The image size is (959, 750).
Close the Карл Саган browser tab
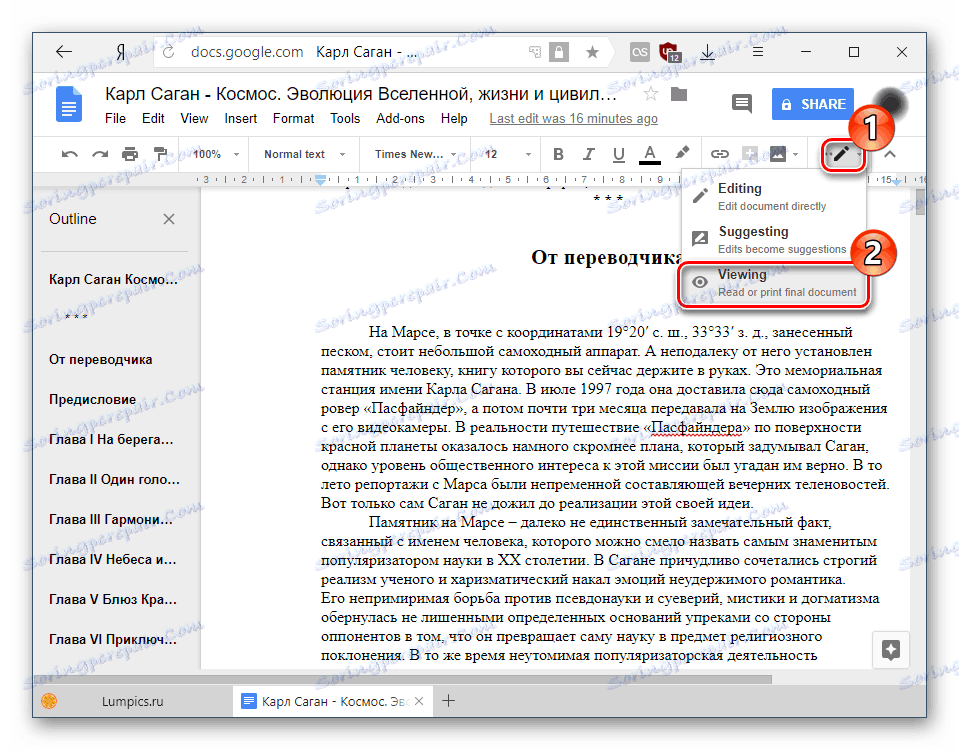pos(419,701)
